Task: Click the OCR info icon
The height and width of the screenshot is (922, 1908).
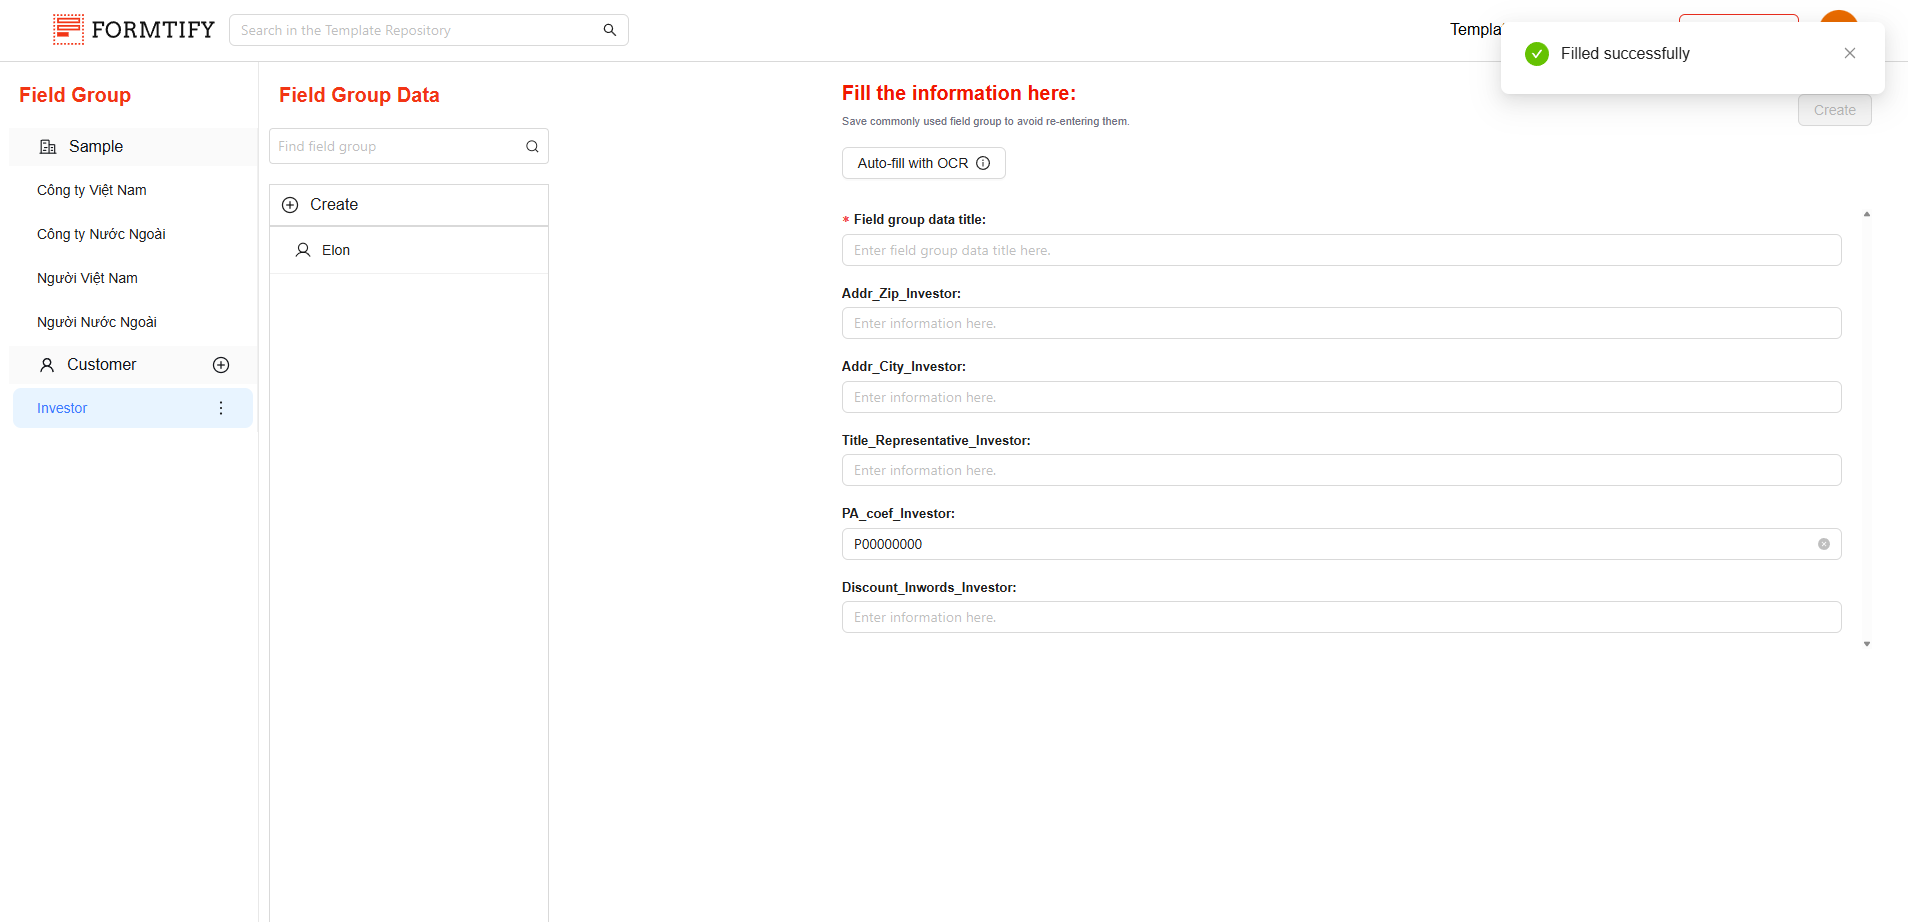Action: (983, 163)
